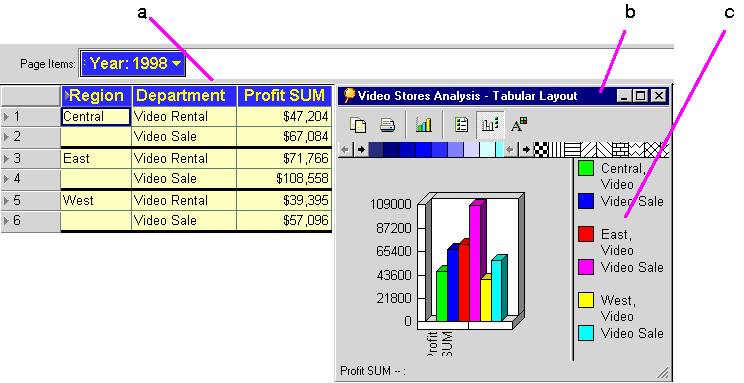Click the yellow West legend swatch
The width and height of the screenshot is (744, 383).
pos(586,300)
